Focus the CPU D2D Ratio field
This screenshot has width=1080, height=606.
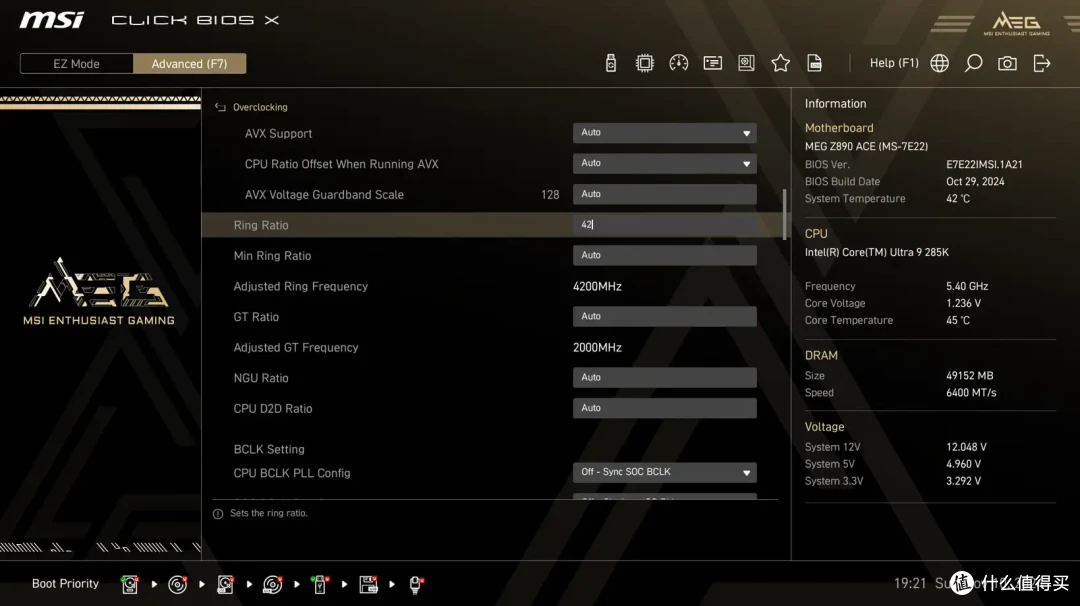(x=665, y=408)
